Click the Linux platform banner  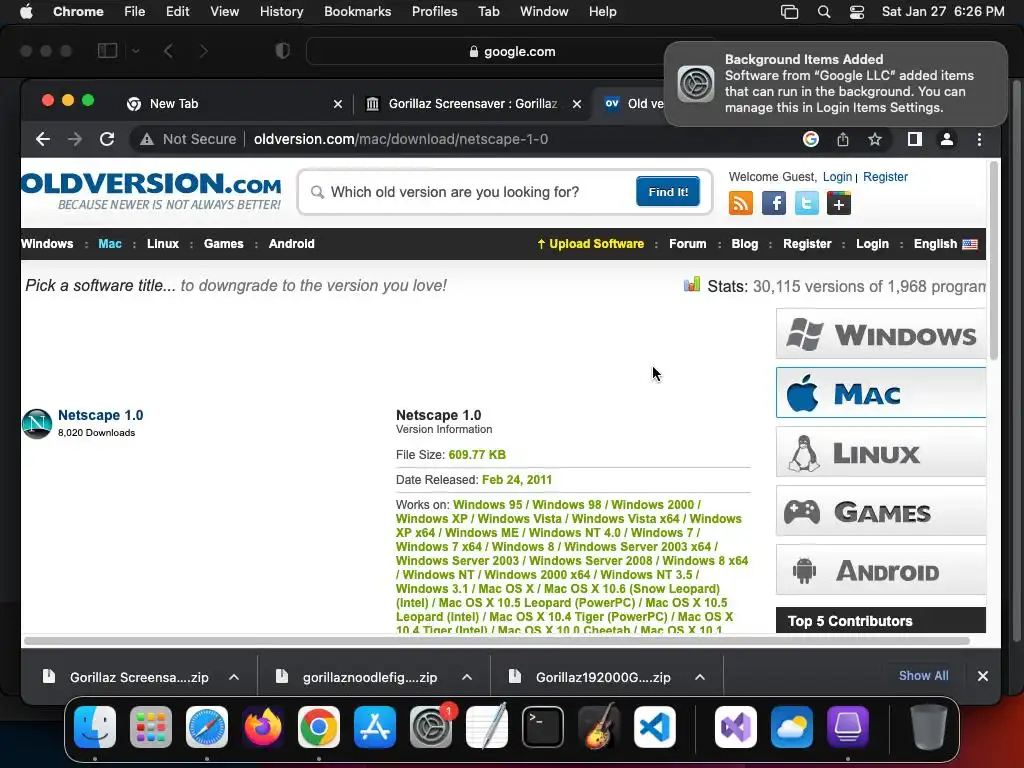(880, 452)
